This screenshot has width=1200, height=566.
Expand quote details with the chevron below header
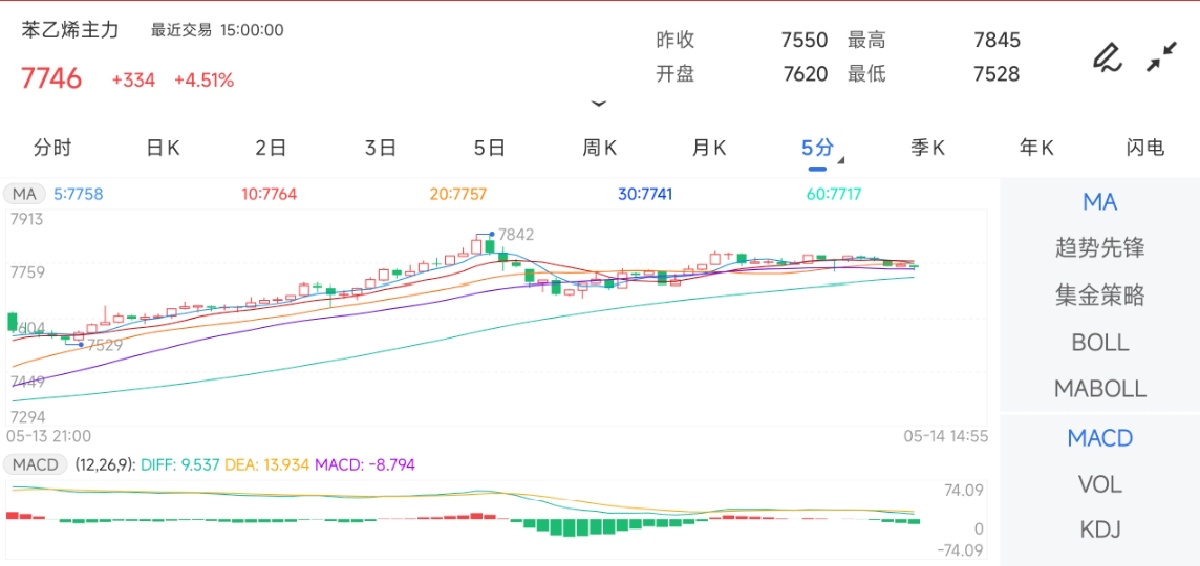click(x=599, y=103)
